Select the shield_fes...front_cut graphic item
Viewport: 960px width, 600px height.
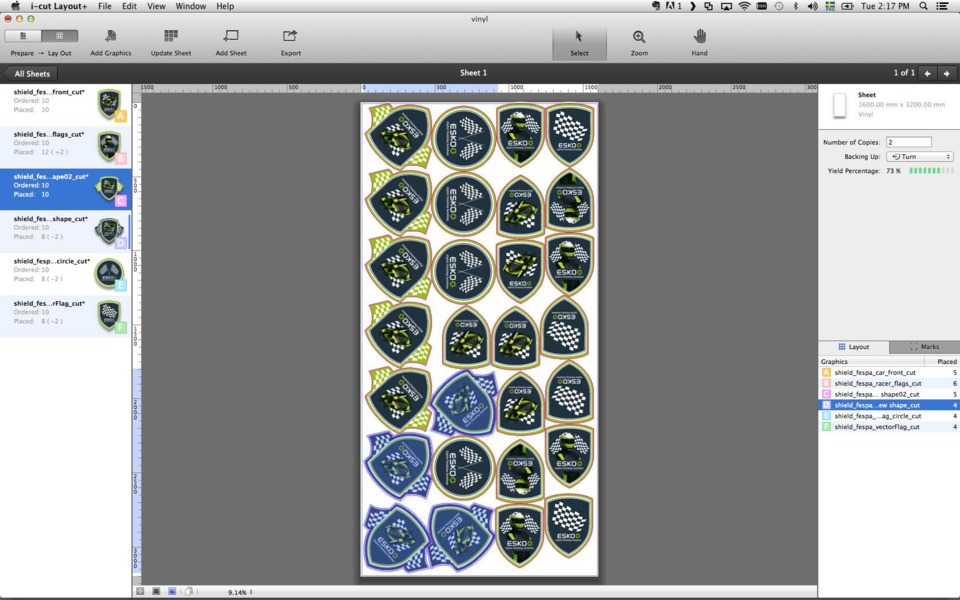click(66, 105)
